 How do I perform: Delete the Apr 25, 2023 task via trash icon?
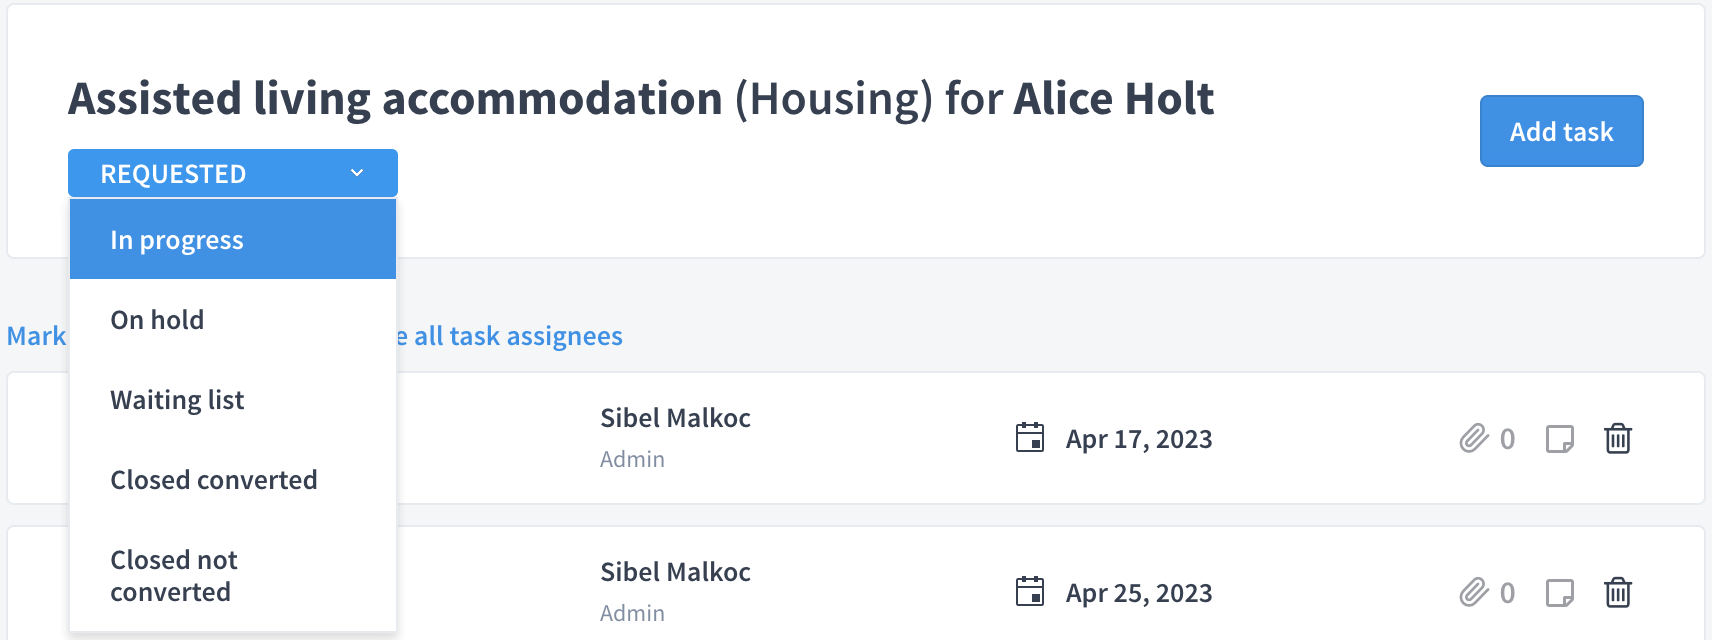coord(1617,592)
